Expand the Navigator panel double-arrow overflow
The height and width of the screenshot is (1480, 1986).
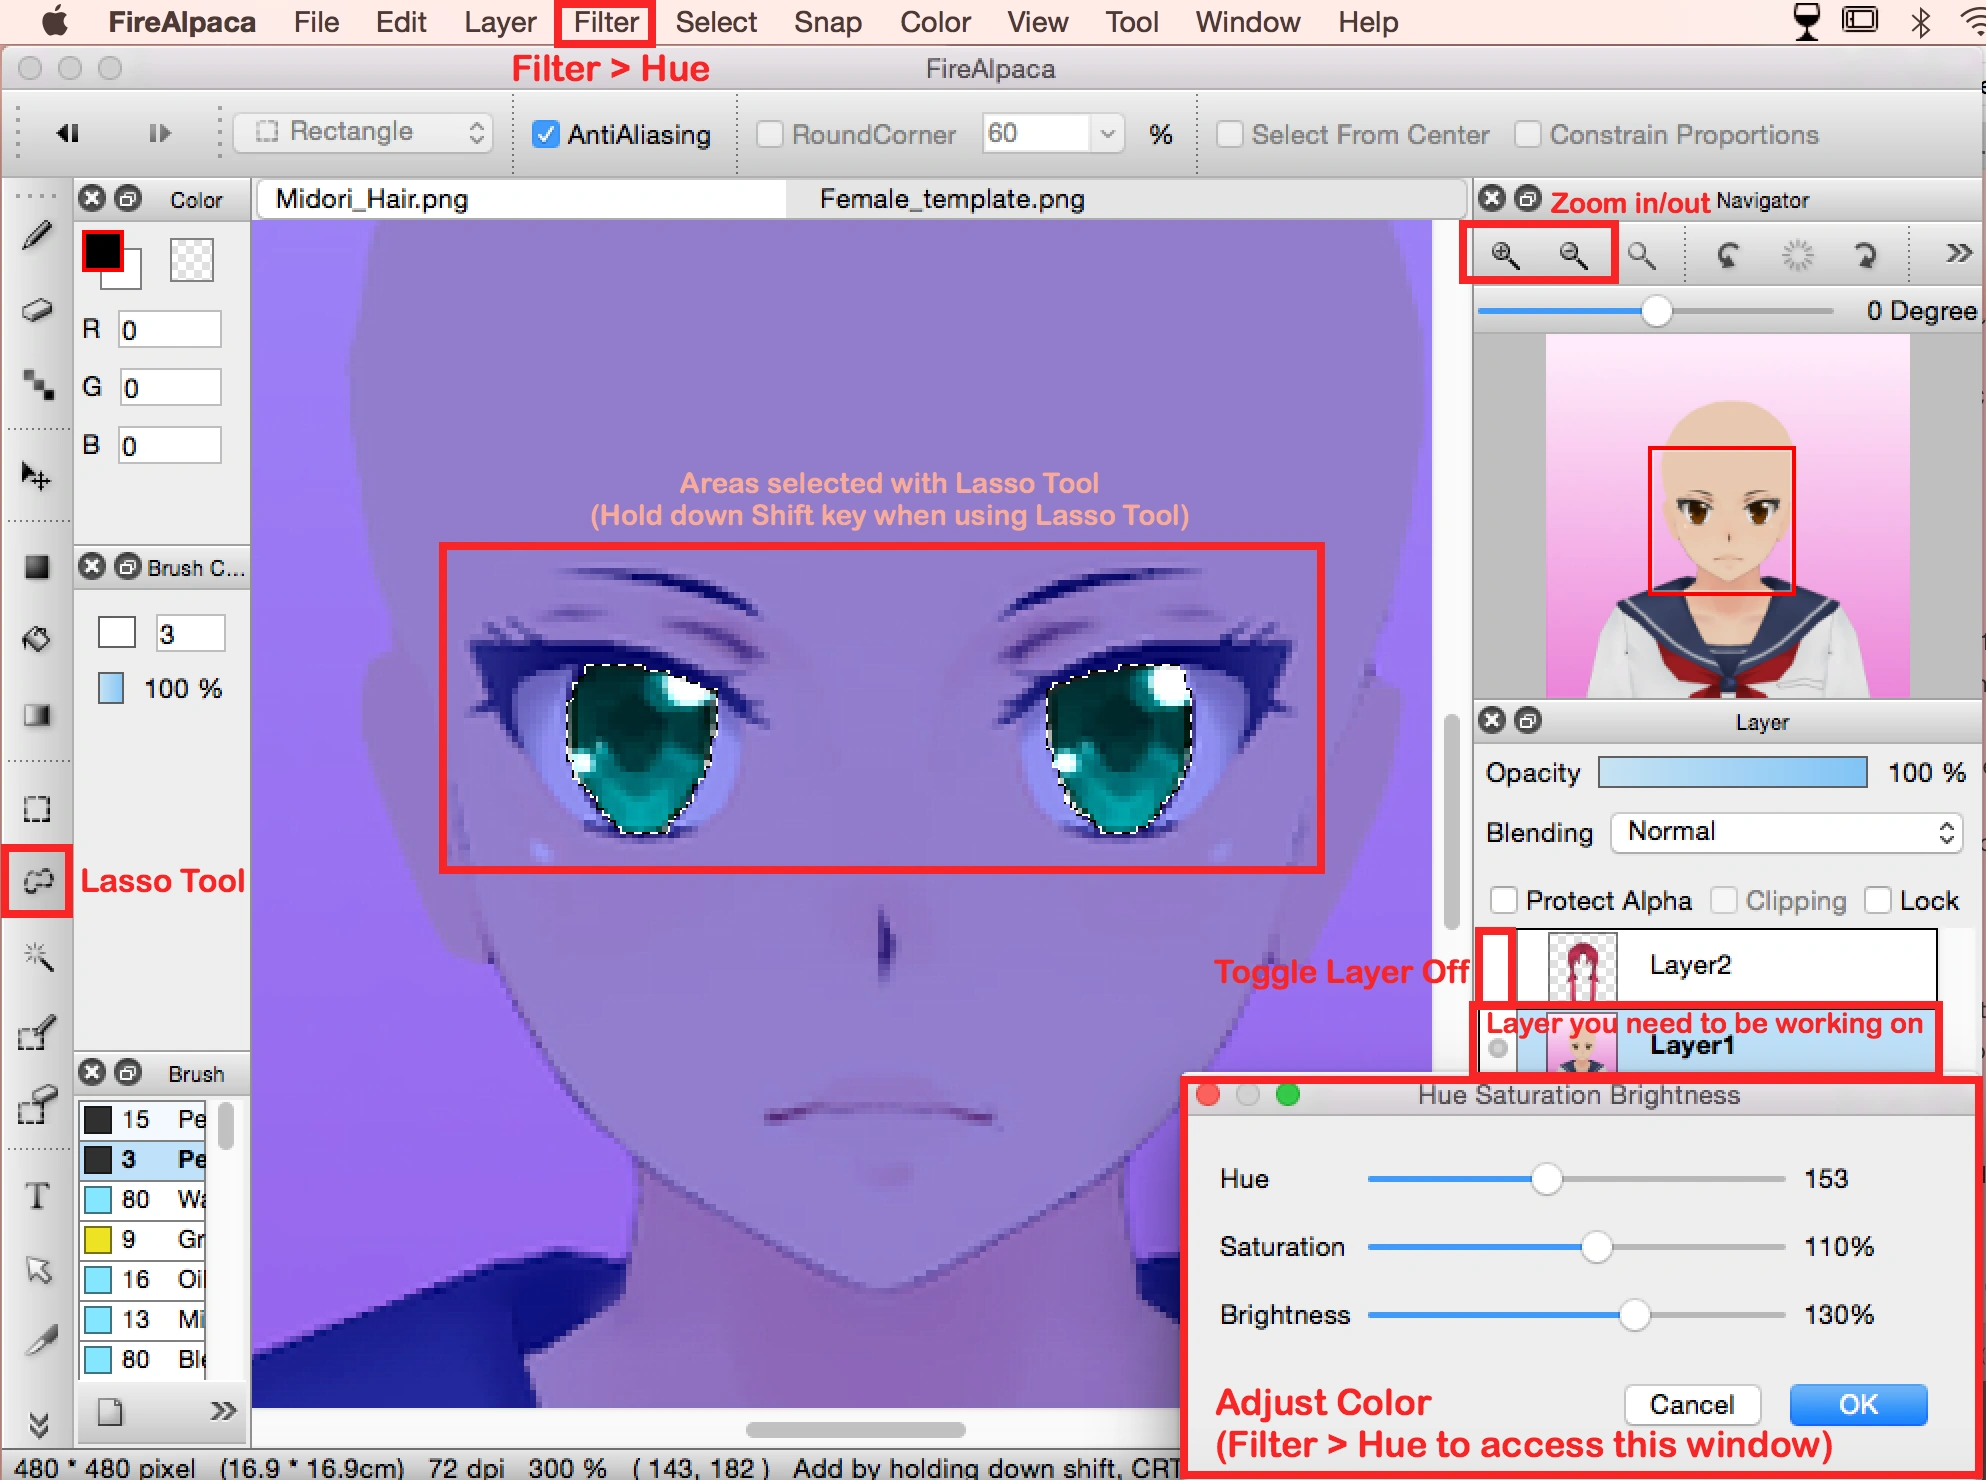1958,253
